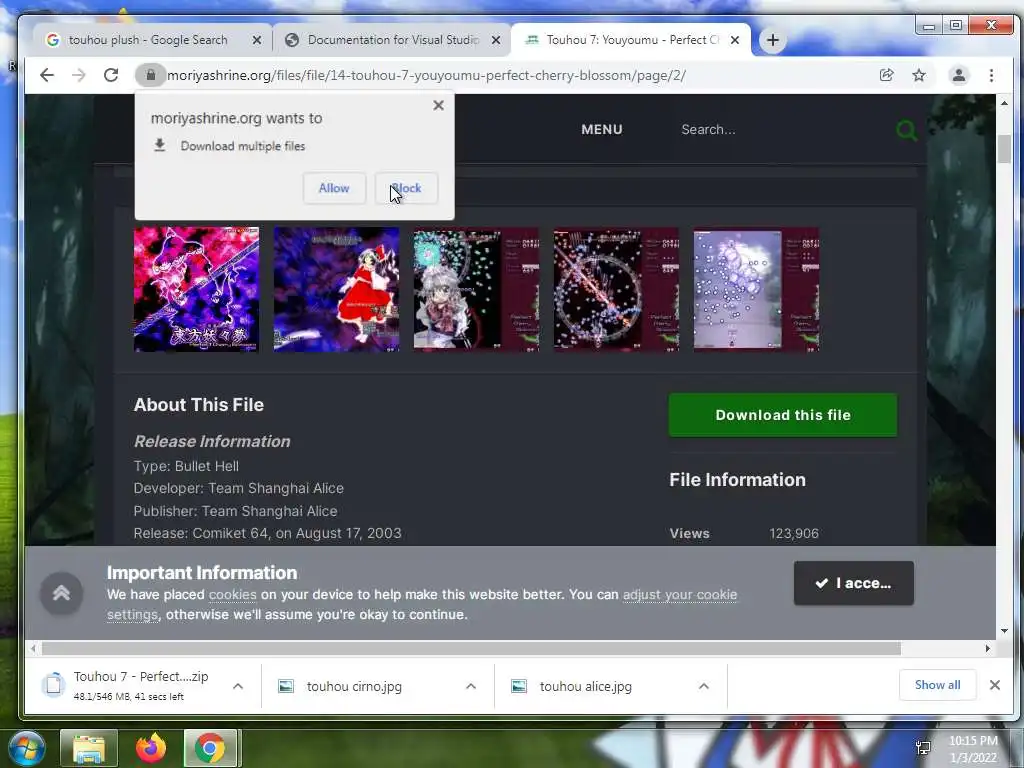Click the address bar URL
The width and height of the screenshot is (1024, 768).
pos(426,75)
